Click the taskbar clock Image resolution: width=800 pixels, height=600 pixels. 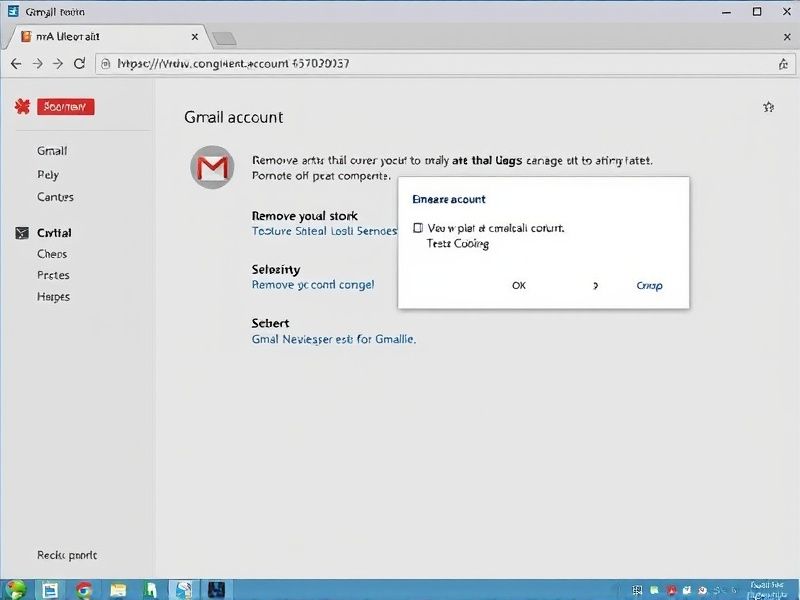point(767,590)
